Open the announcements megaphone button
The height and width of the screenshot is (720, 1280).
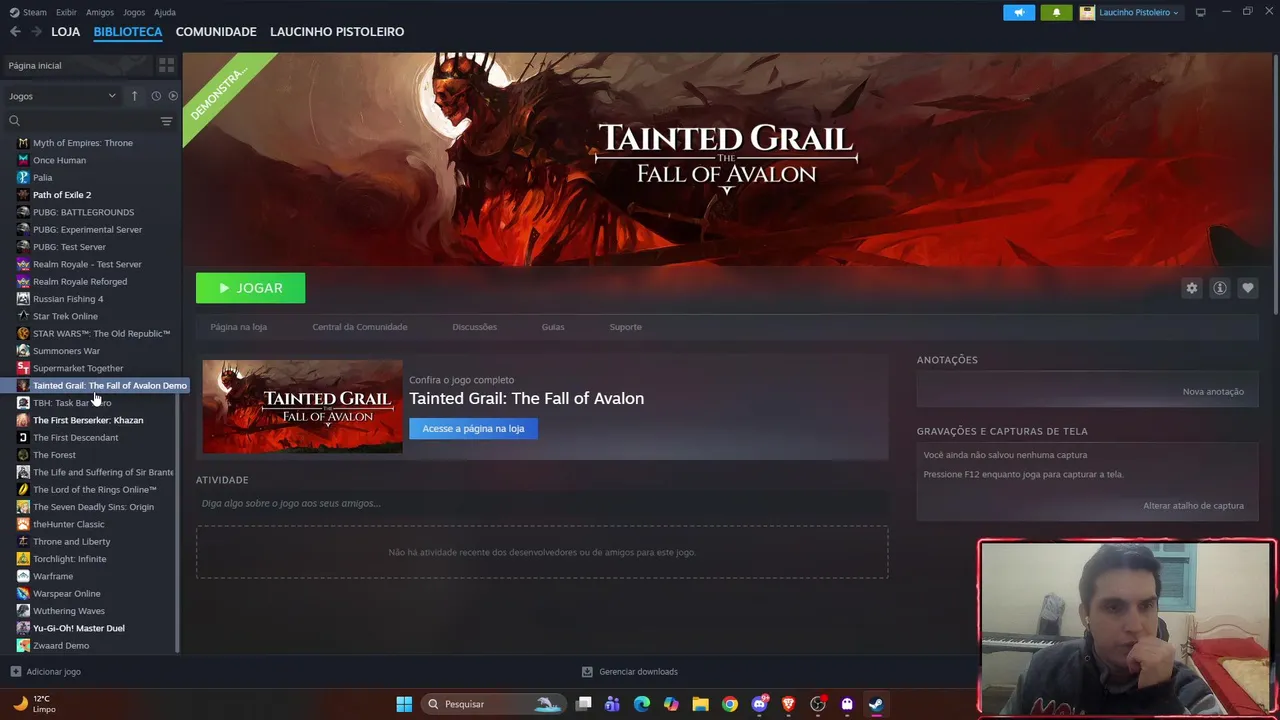[1019, 12]
